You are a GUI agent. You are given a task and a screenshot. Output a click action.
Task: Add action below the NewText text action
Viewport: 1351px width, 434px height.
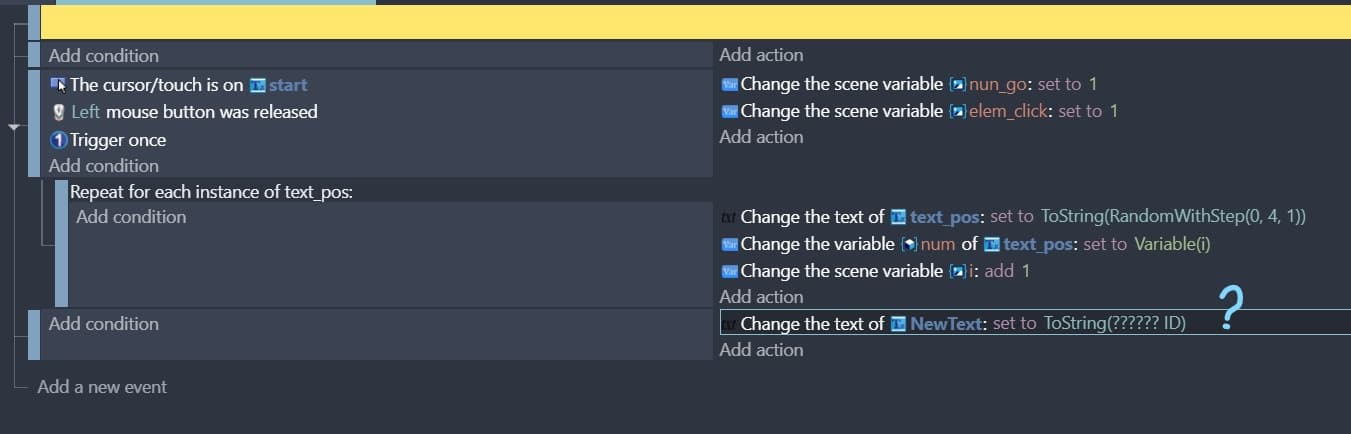(x=761, y=350)
